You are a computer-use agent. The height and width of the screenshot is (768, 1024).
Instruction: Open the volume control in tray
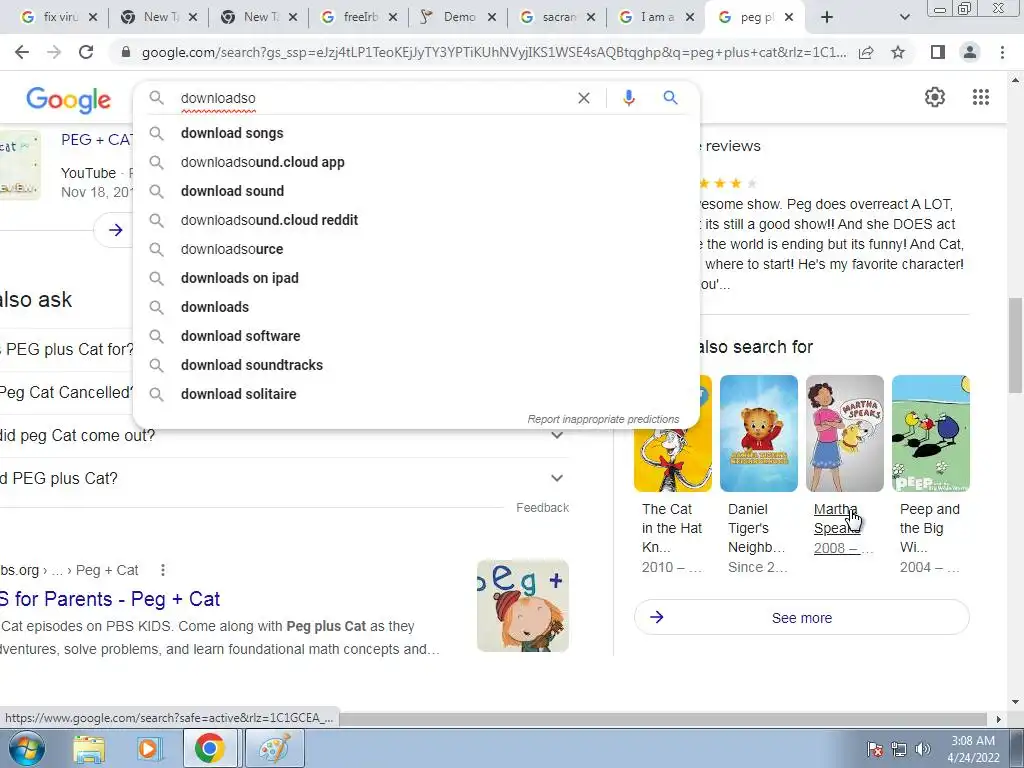pos(922,749)
